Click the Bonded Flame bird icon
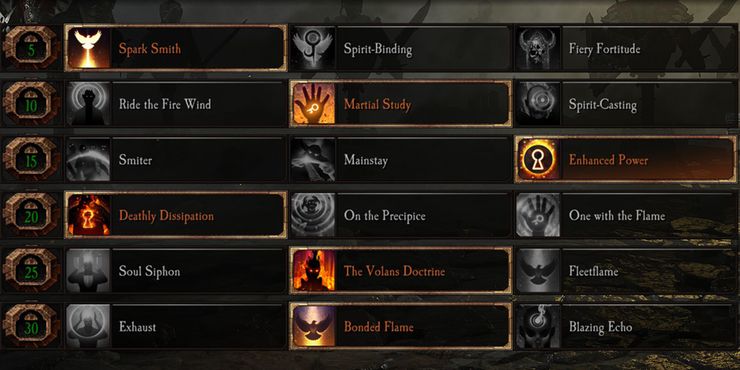This screenshot has width=740, height=370. pyautogui.click(x=313, y=327)
